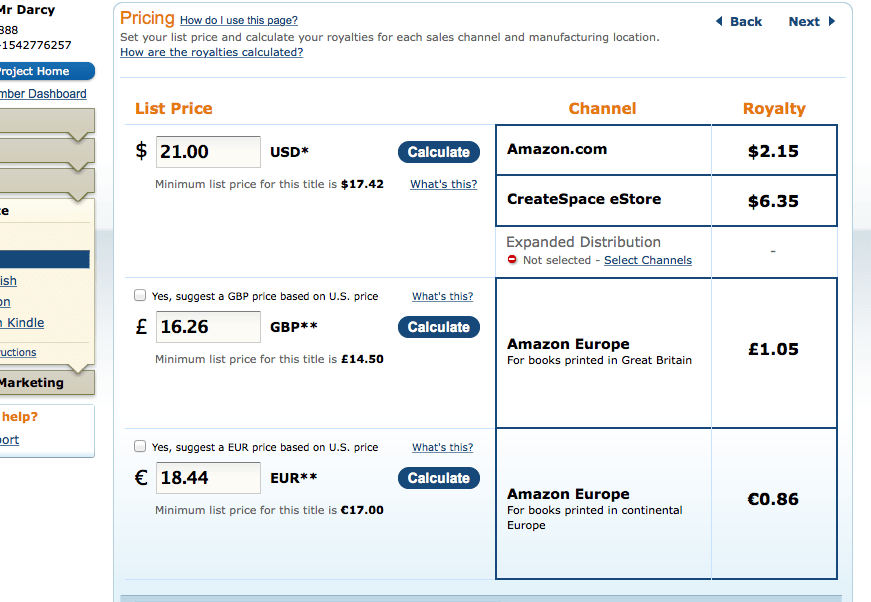Expand the first collapsed sidebar section

tap(46, 121)
